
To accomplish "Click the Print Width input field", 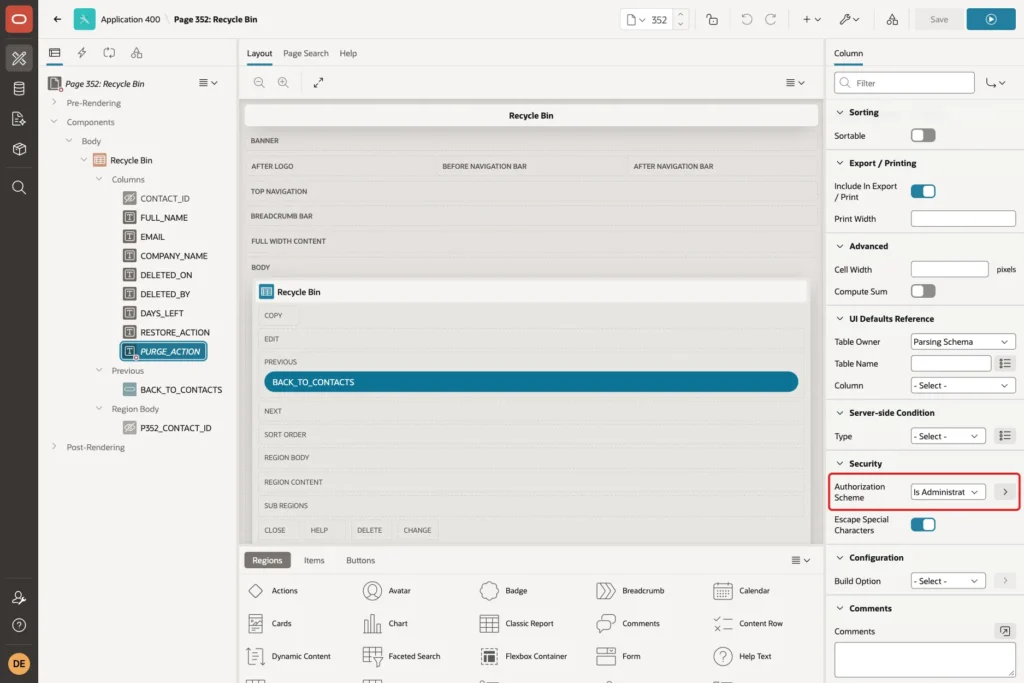I will click(963, 219).
